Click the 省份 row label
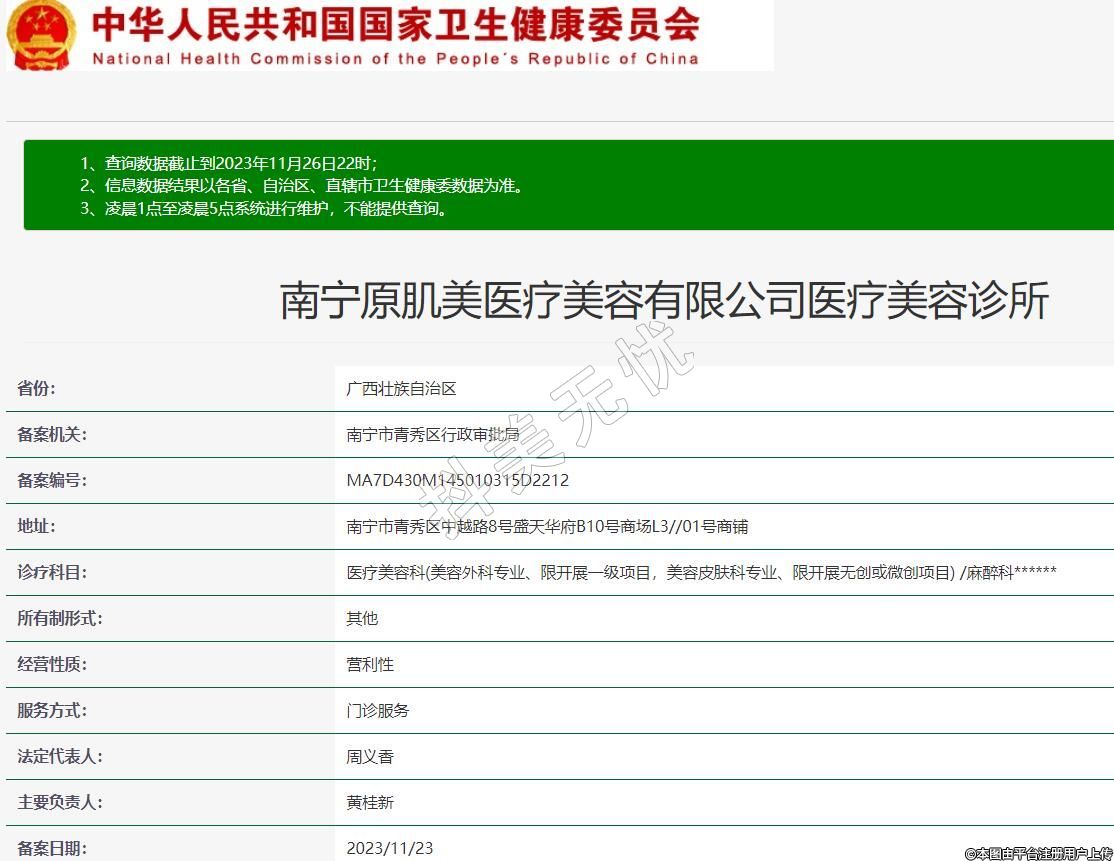 (37, 388)
